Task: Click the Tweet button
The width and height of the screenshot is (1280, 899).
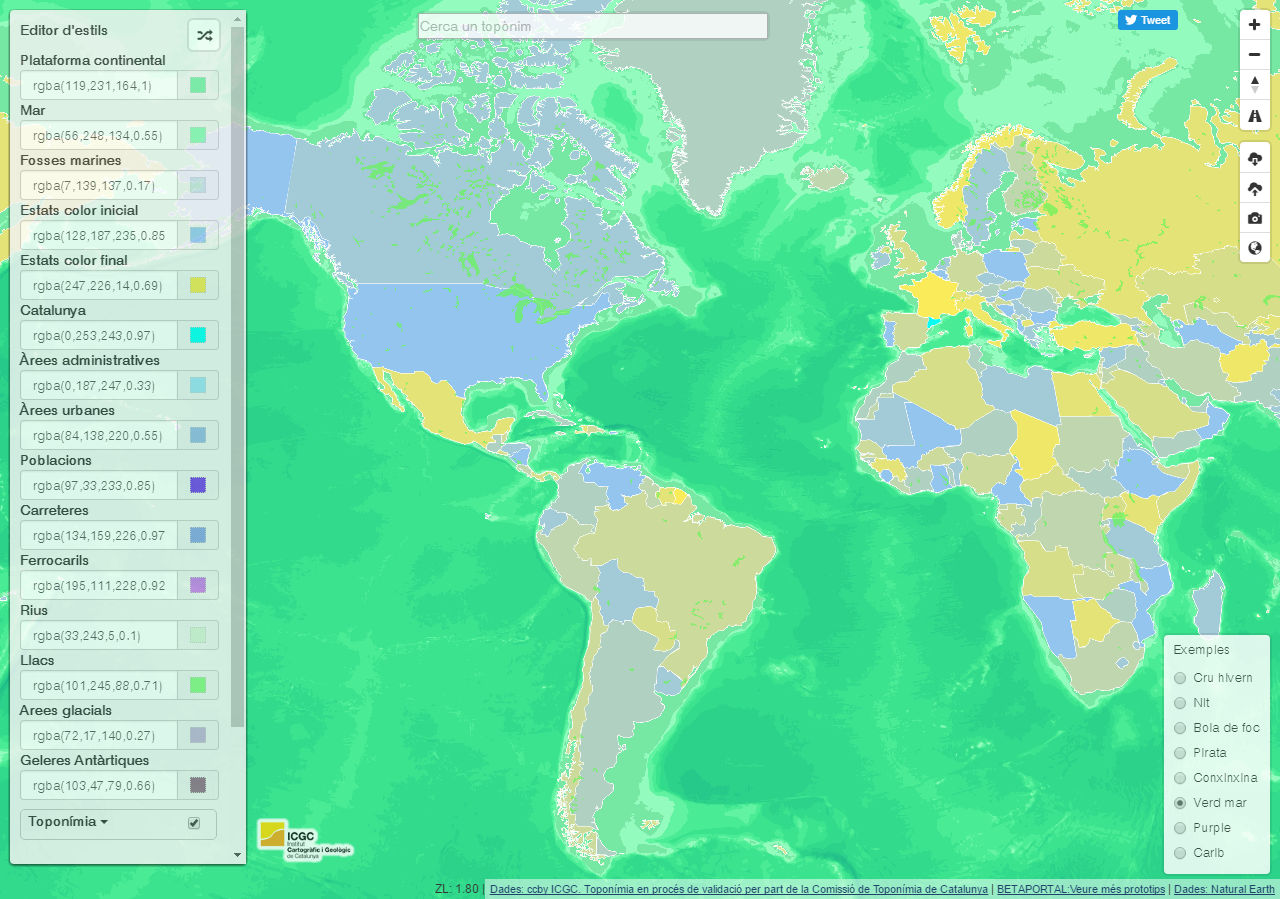Action: [1147, 20]
